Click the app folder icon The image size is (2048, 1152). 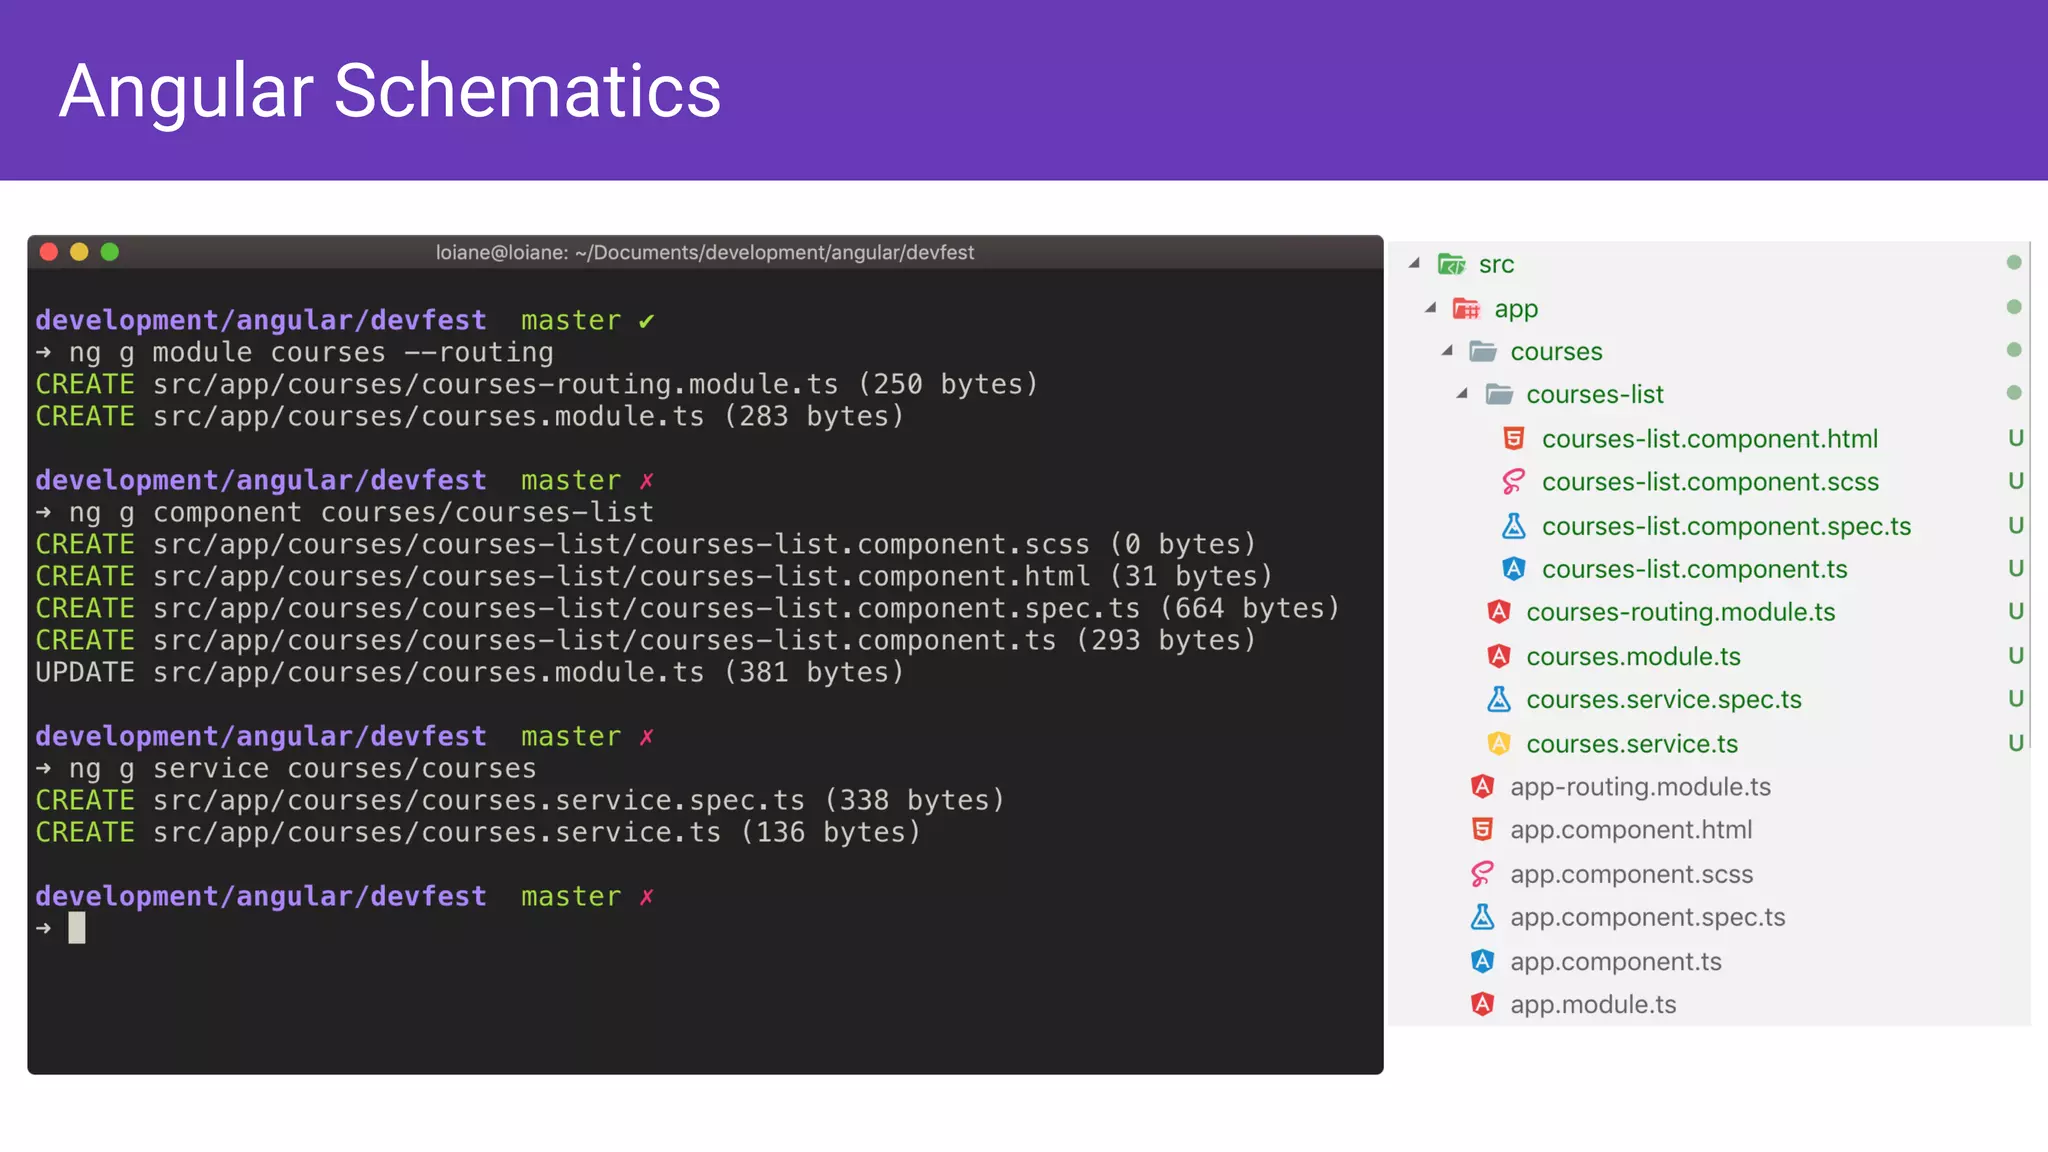[x=1466, y=309]
